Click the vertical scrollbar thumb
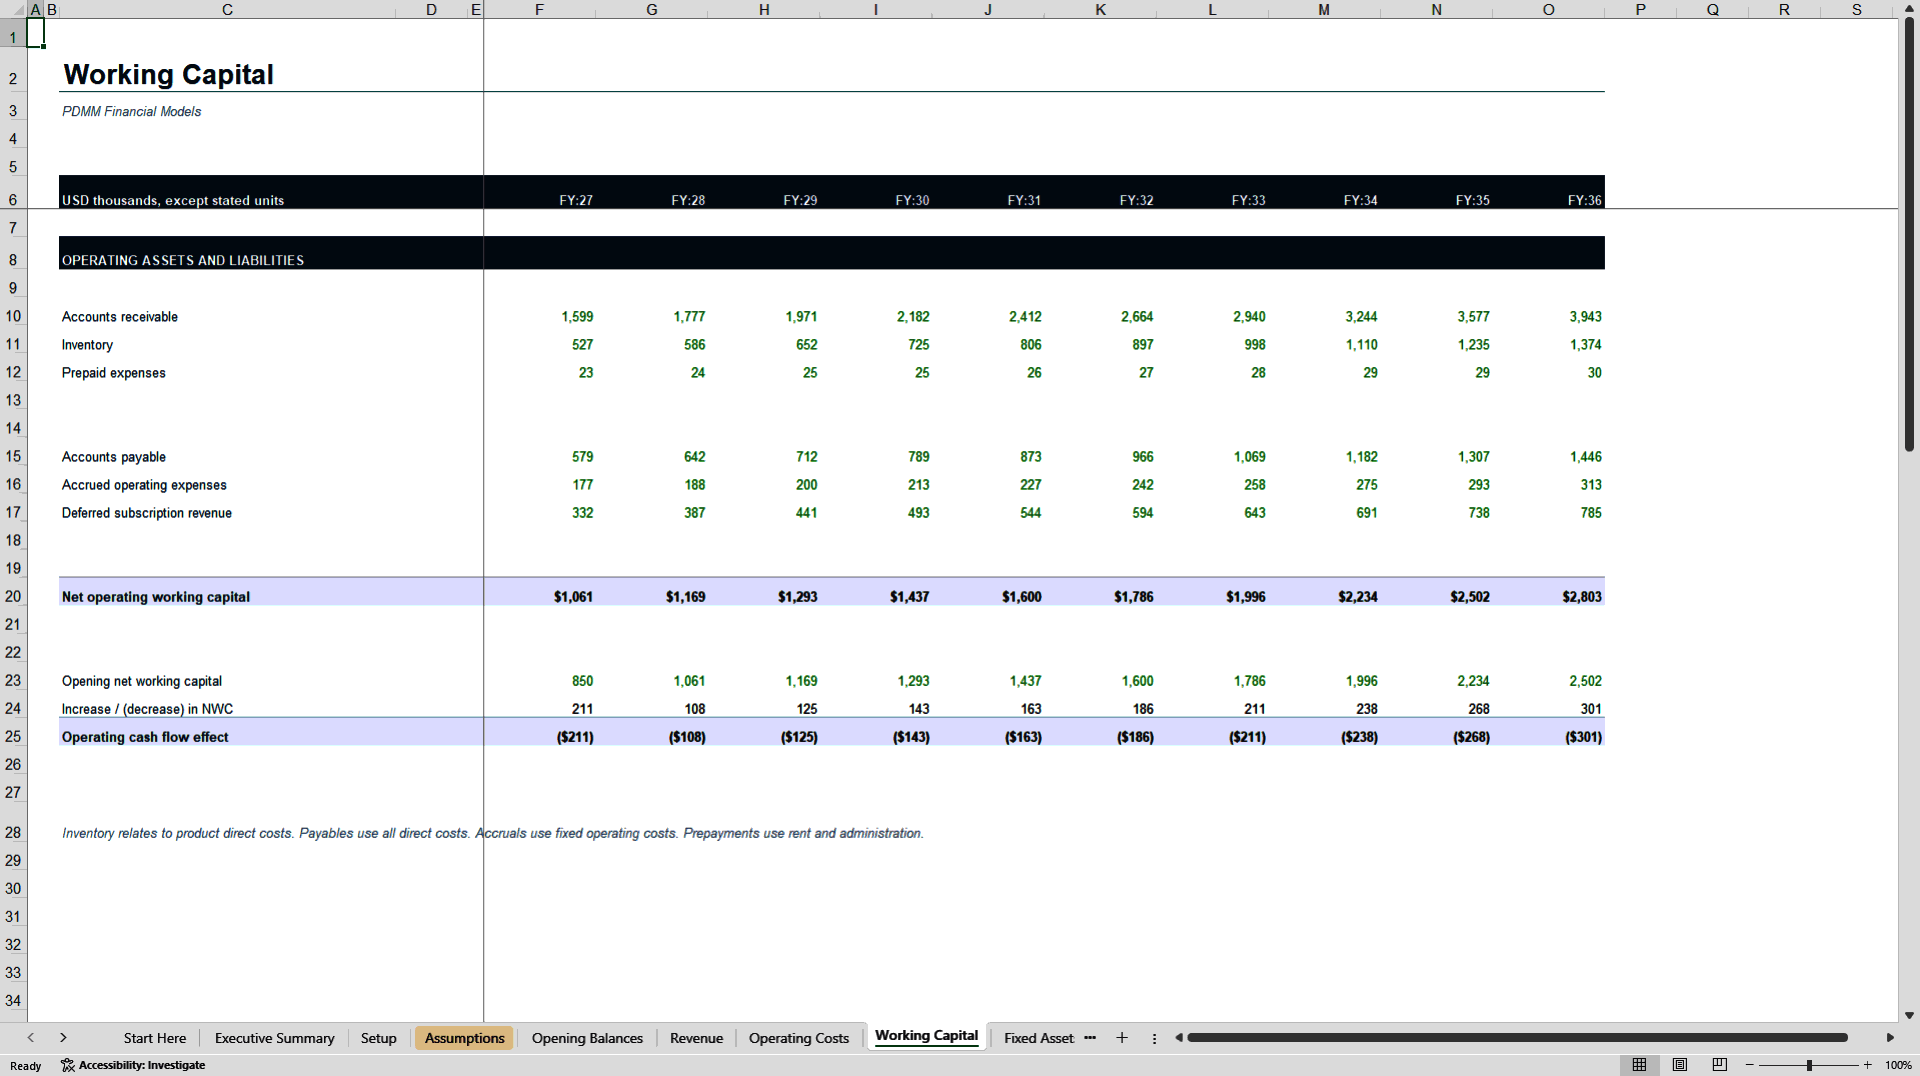 click(1909, 235)
